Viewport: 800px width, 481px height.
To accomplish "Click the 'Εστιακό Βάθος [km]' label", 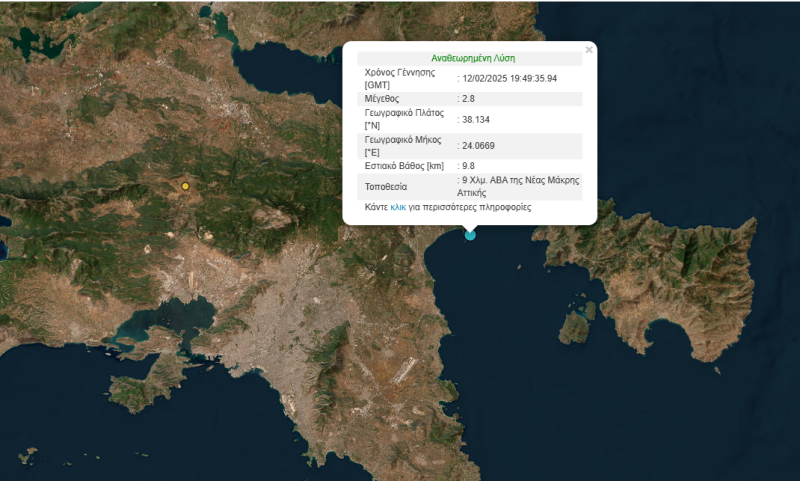I will (x=404, y=166).
